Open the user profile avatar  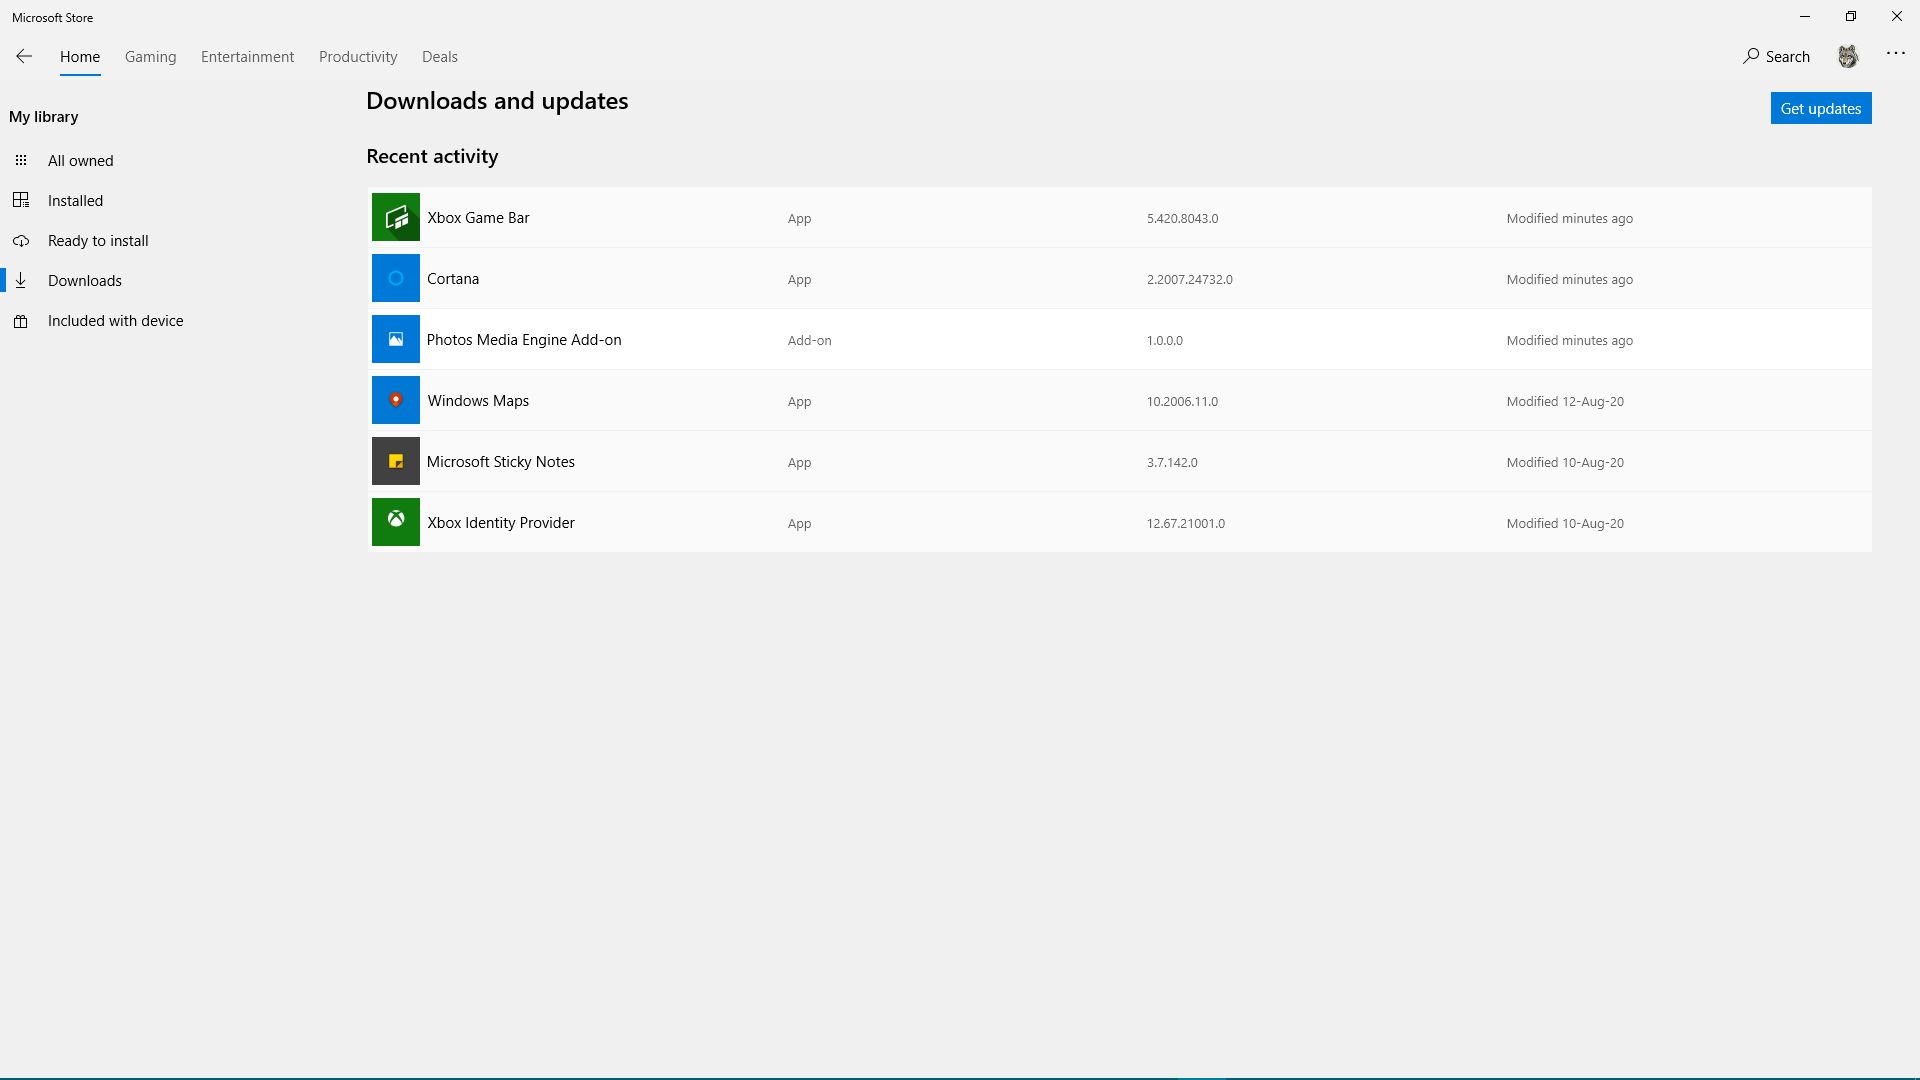click(1847, 57)
